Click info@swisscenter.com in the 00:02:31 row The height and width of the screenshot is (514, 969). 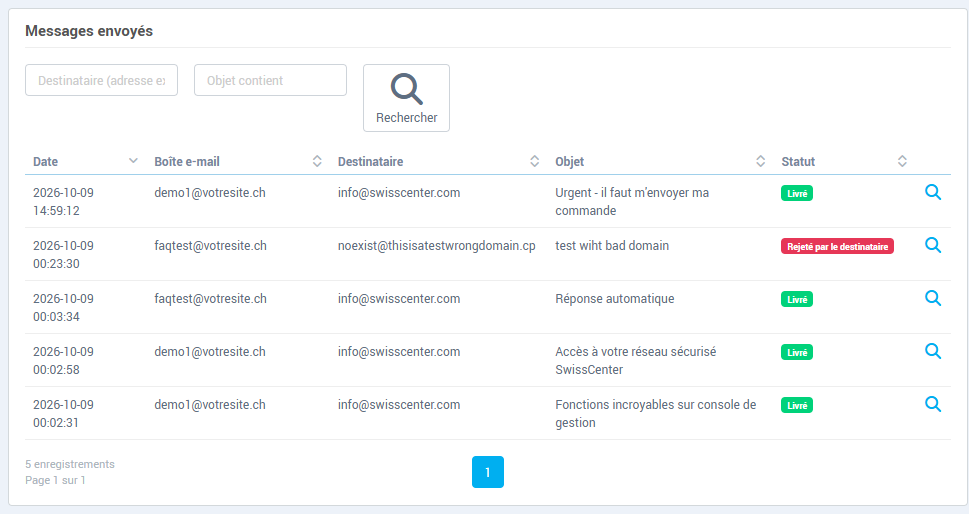(x=399, y=405)
